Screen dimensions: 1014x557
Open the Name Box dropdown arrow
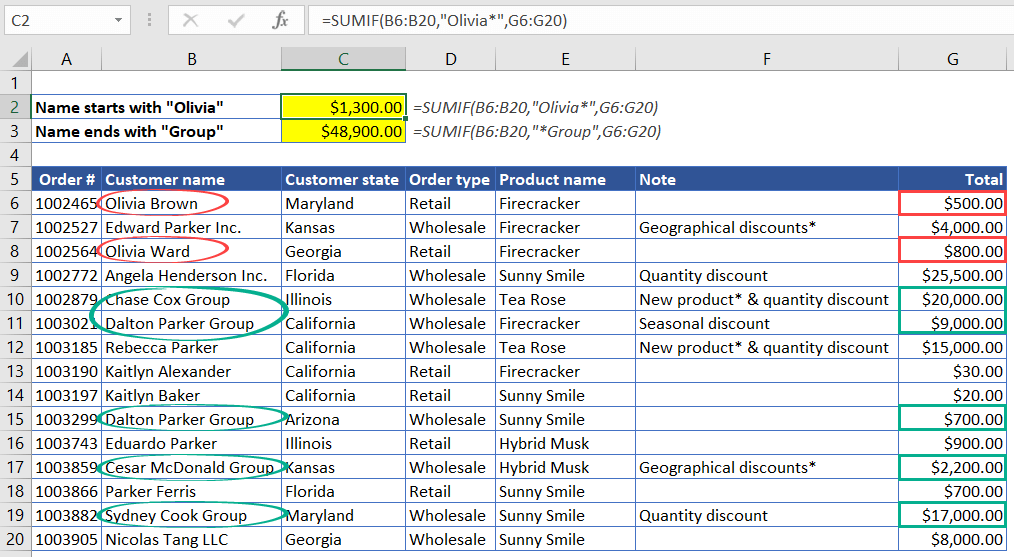(x=118, y=21)
